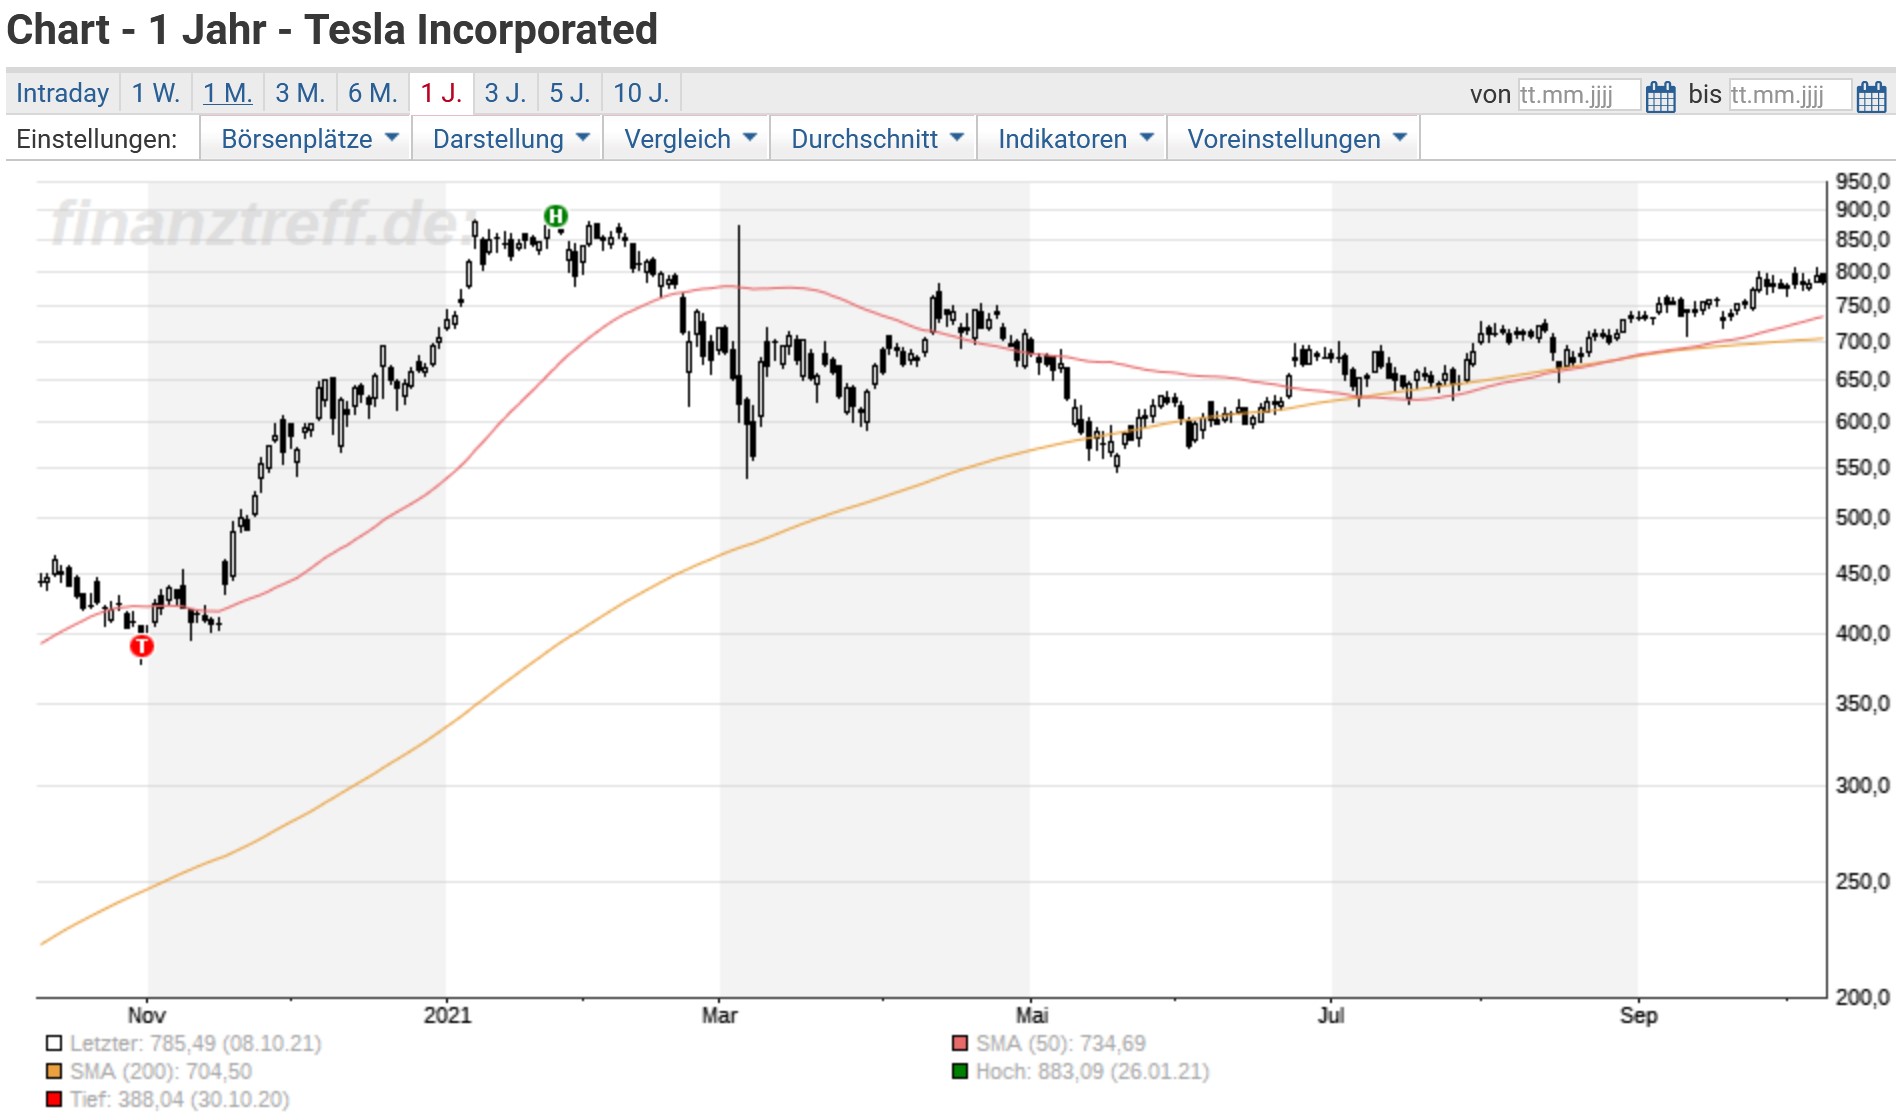Click the 'Nov' x-axis label
Screen dimensions: 1896x1120
click(147, 1015)
